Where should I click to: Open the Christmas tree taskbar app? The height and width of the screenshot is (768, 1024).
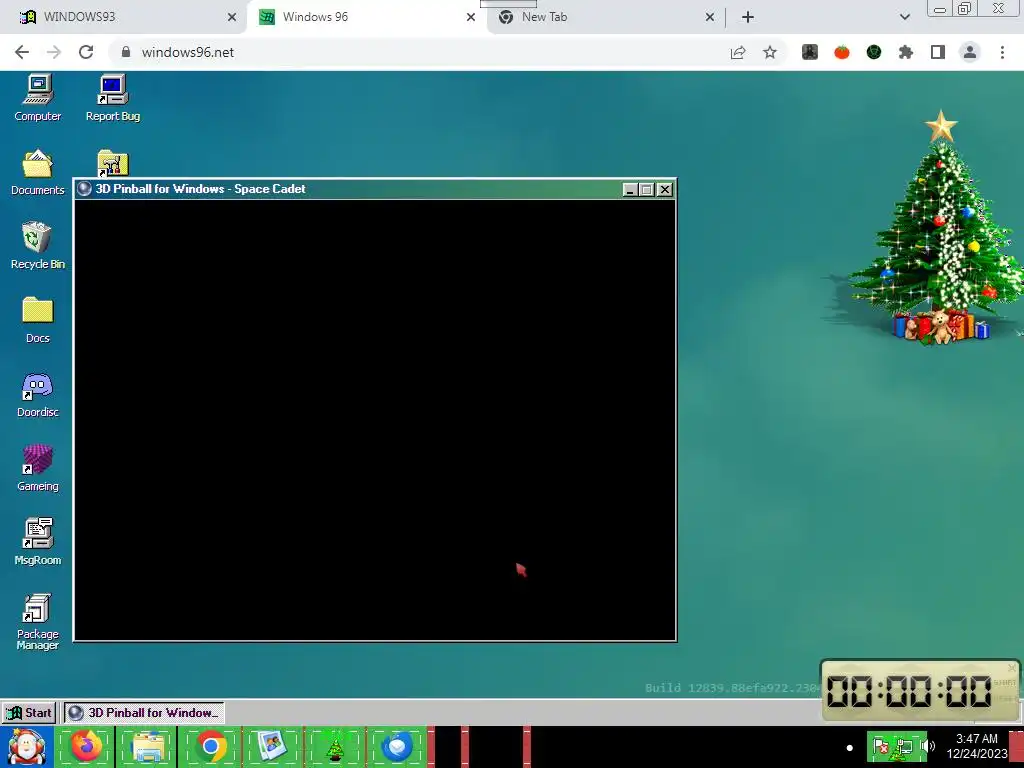tap(335, 748)
